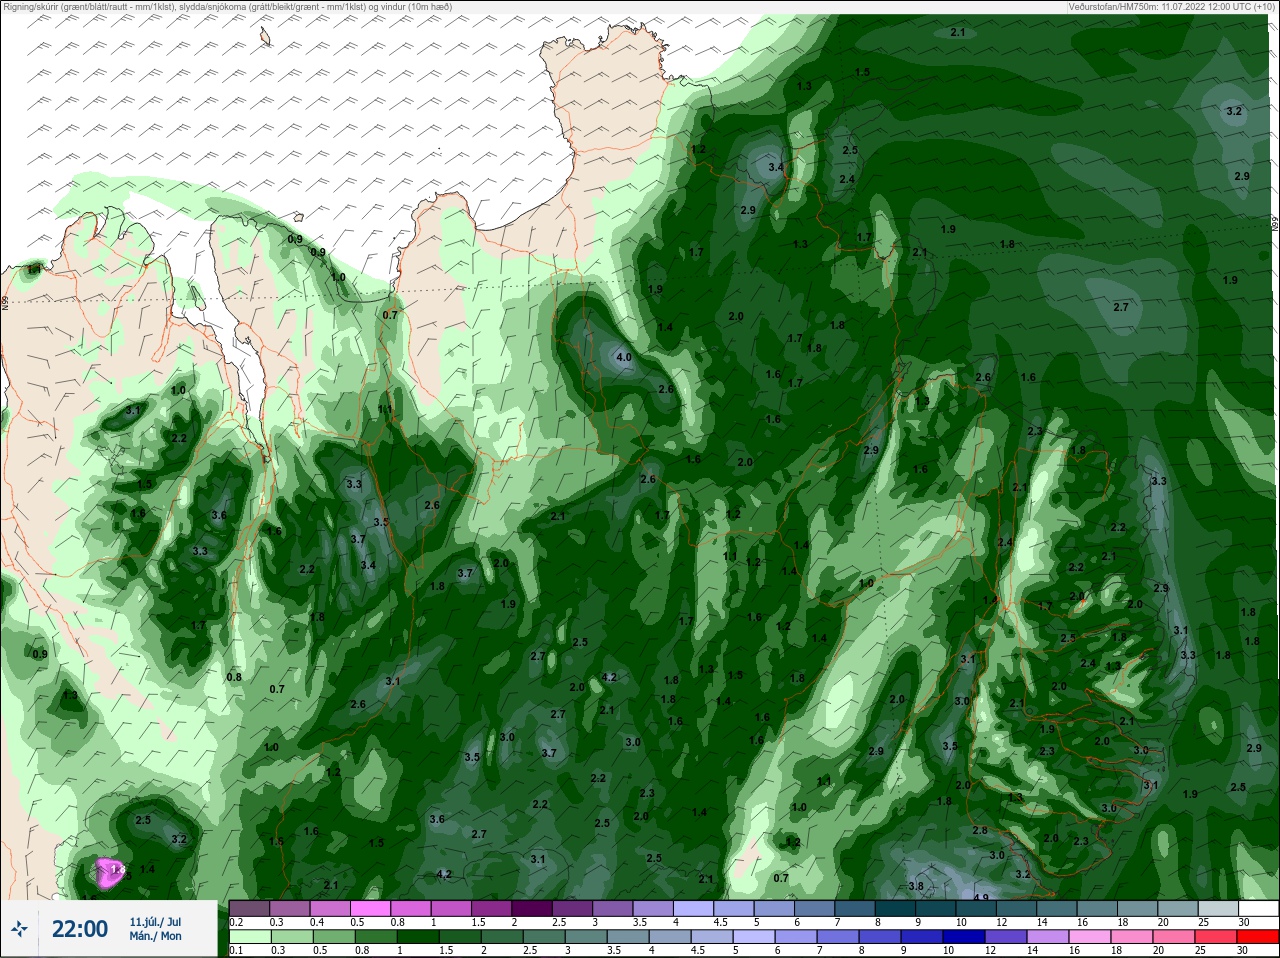Click the 3.8 precipitation value on the map
Viewport: 1280px width, 958px height.
tap(916, 886)
